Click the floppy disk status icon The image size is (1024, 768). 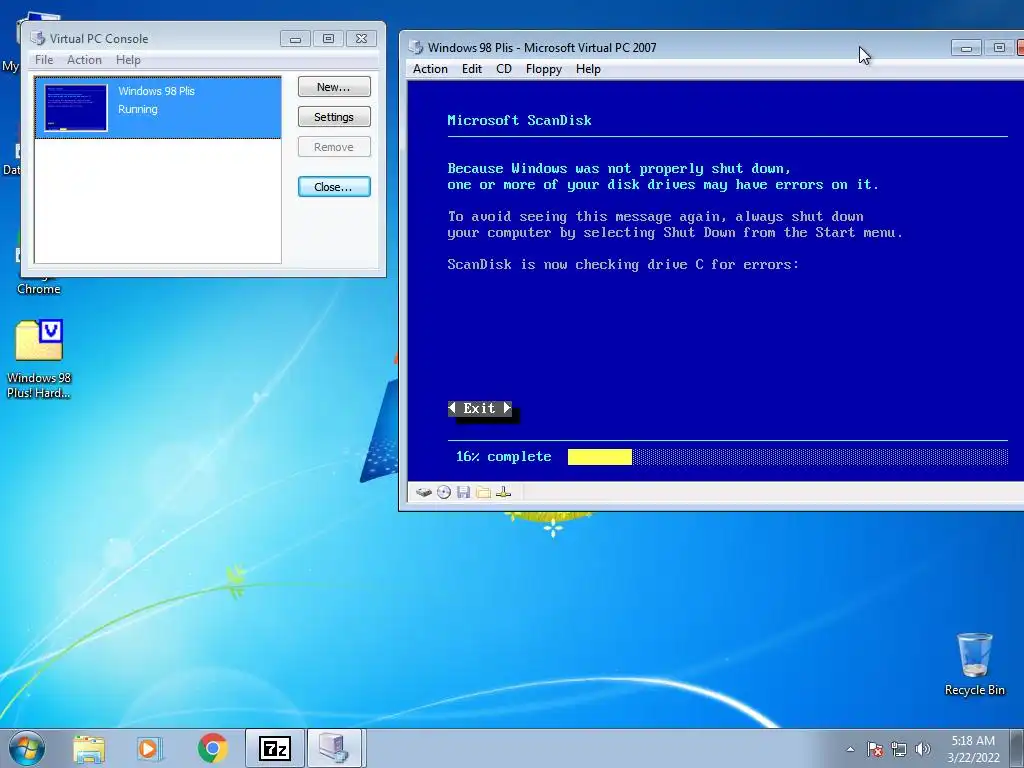pyautogui.click(x=464, y=492)
